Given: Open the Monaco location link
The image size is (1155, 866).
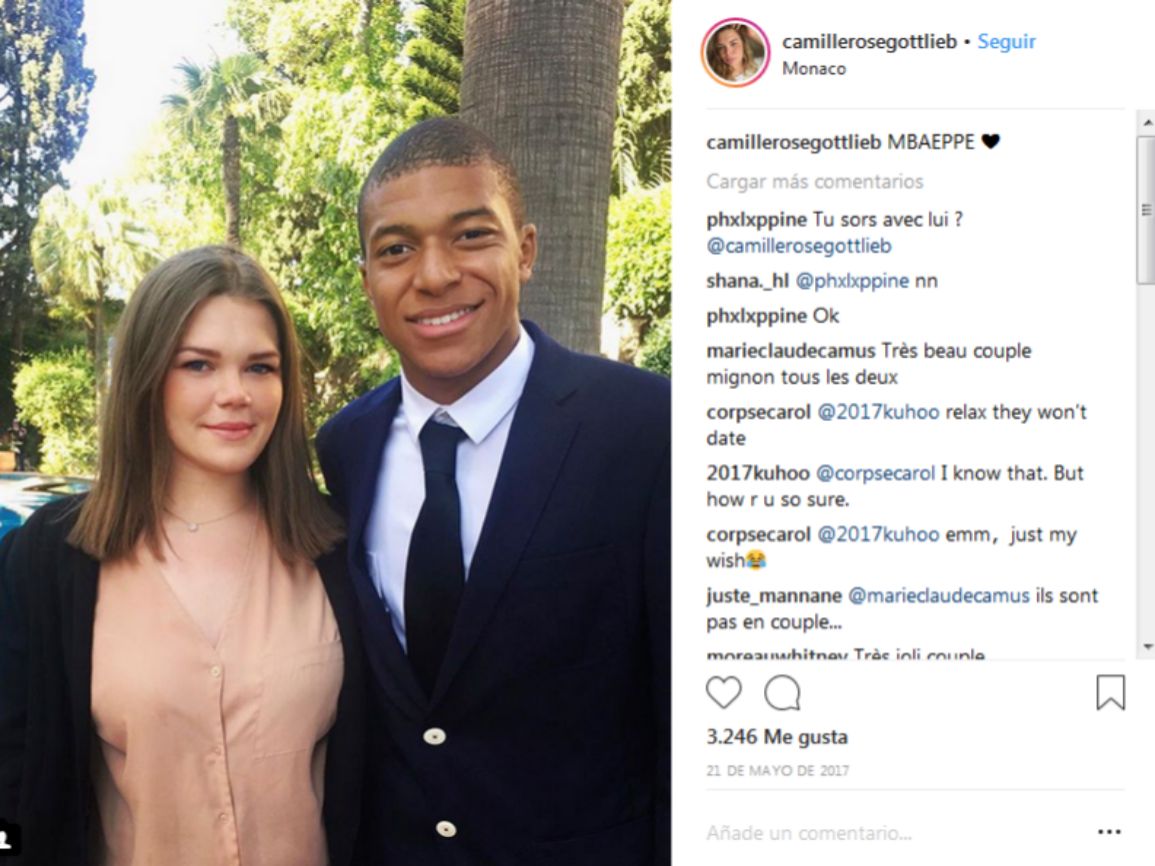Looking at the screenshot, I should 814,68.
